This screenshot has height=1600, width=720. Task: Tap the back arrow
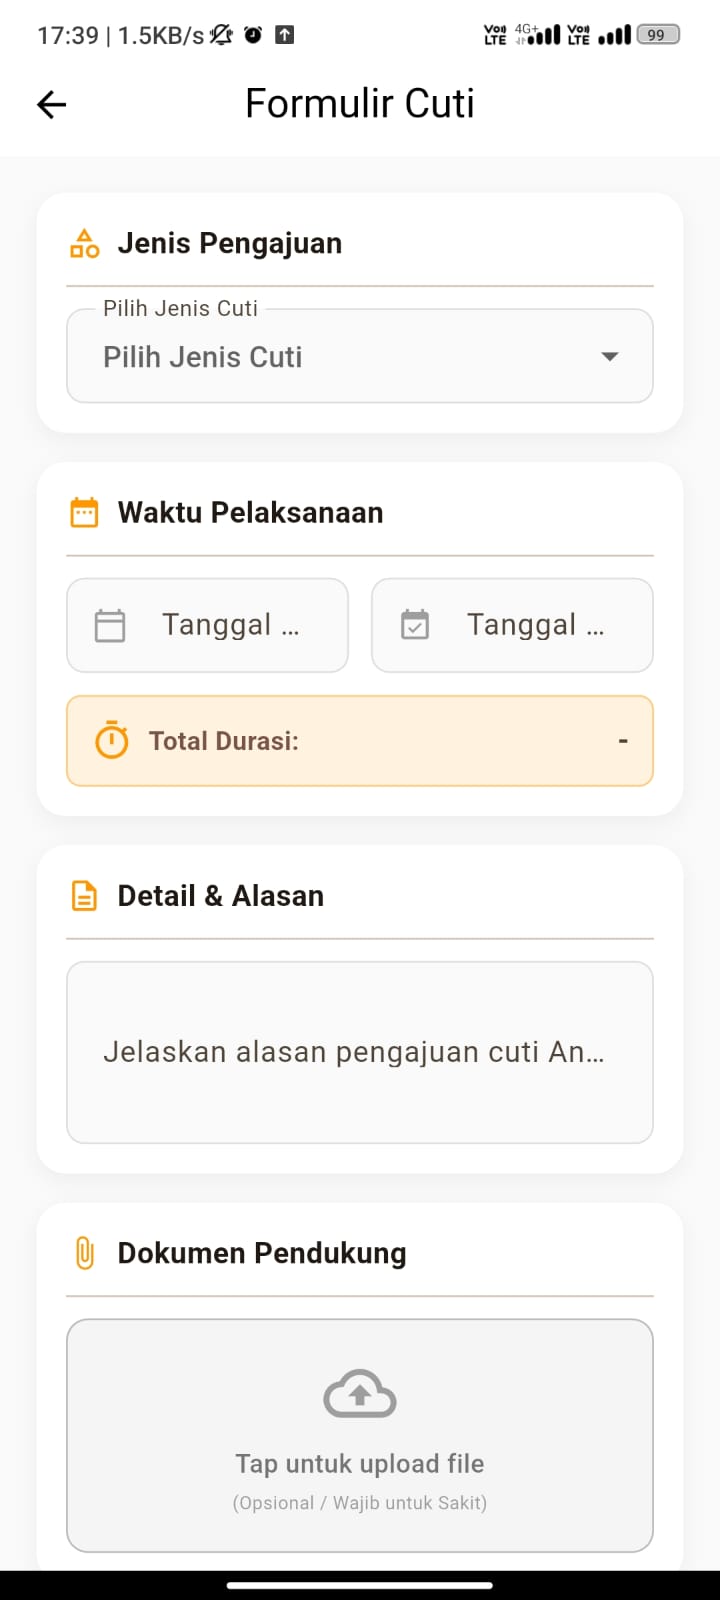click(x=50, y=103)
